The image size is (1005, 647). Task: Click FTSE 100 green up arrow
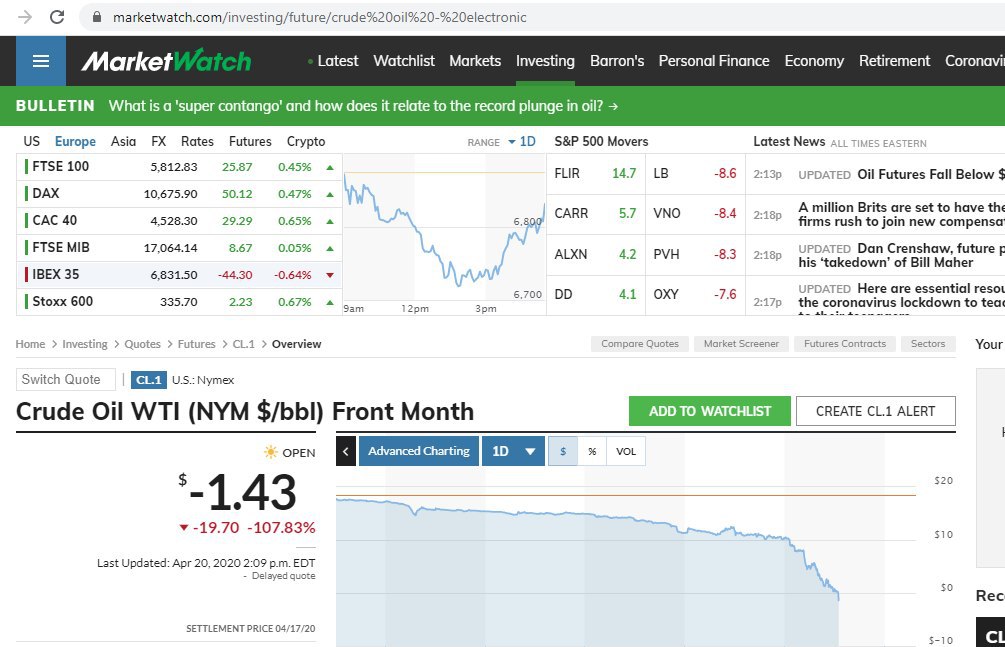pyautogui.click(x=330, y=167)
